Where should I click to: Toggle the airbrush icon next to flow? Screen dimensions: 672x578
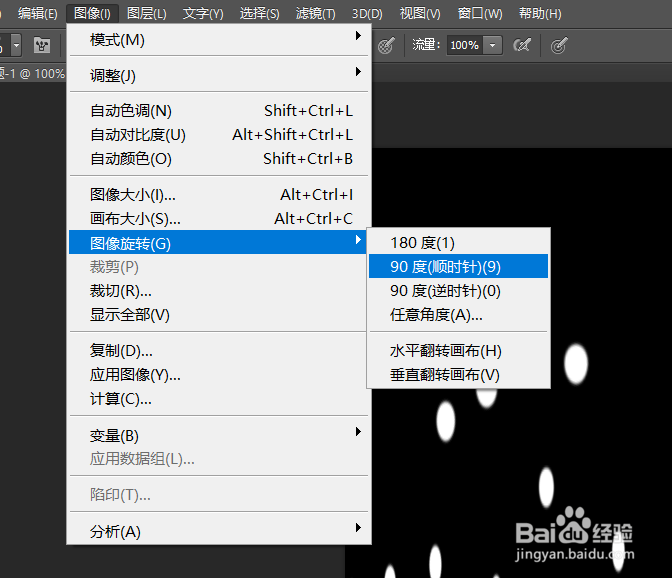[x=522, y=45]
